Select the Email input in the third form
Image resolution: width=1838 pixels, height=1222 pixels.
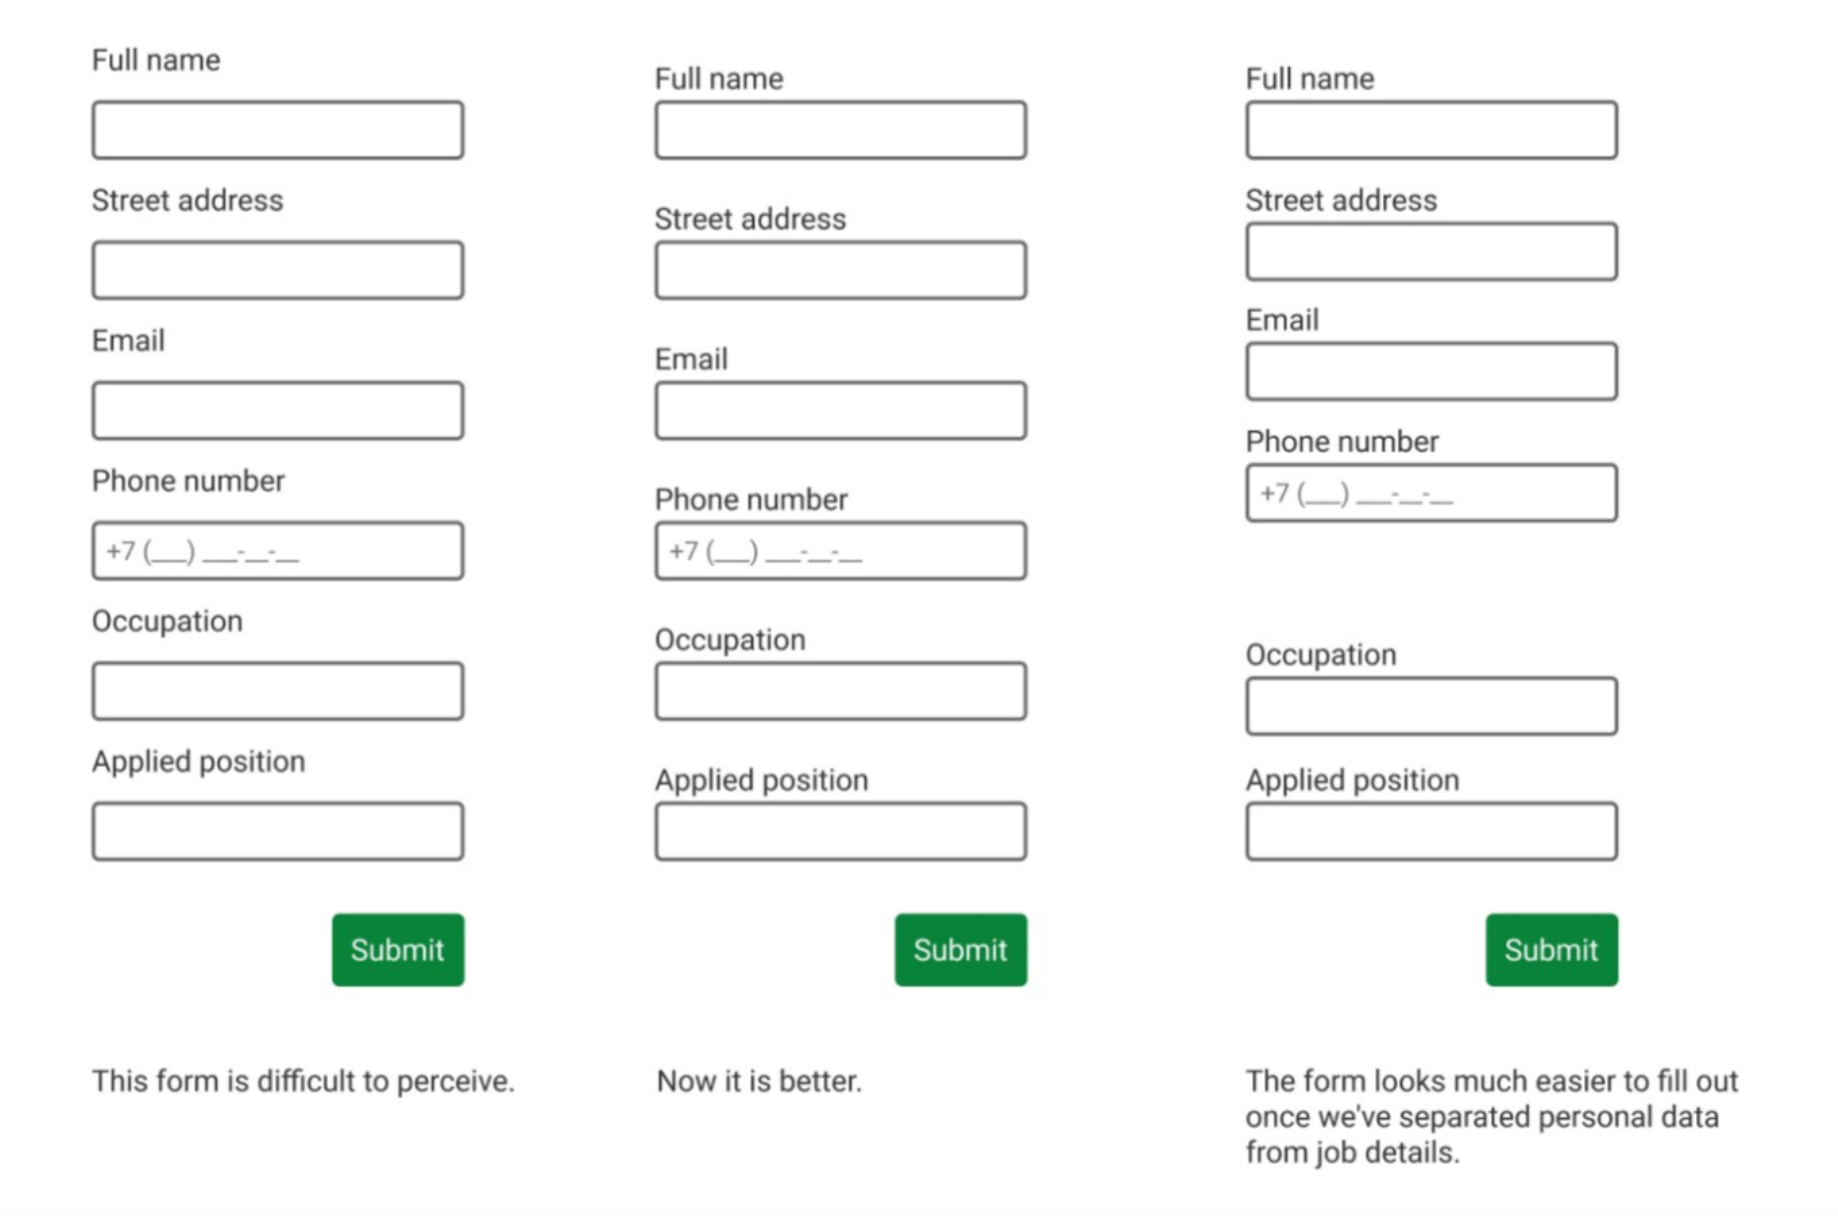click(x=1431, y=372)
